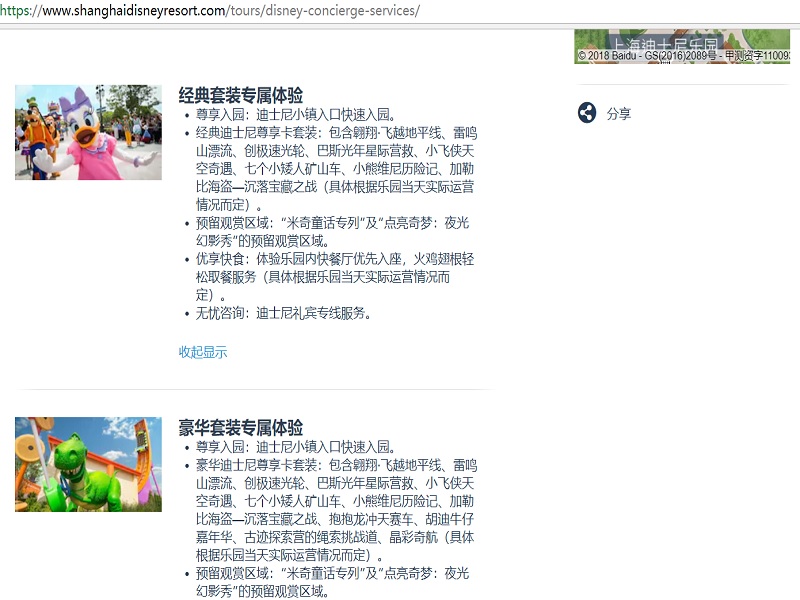Click first 尊享入园 bullet under 经典套装
The height and width of the screenshot is (600, 800).
[295, 114]
